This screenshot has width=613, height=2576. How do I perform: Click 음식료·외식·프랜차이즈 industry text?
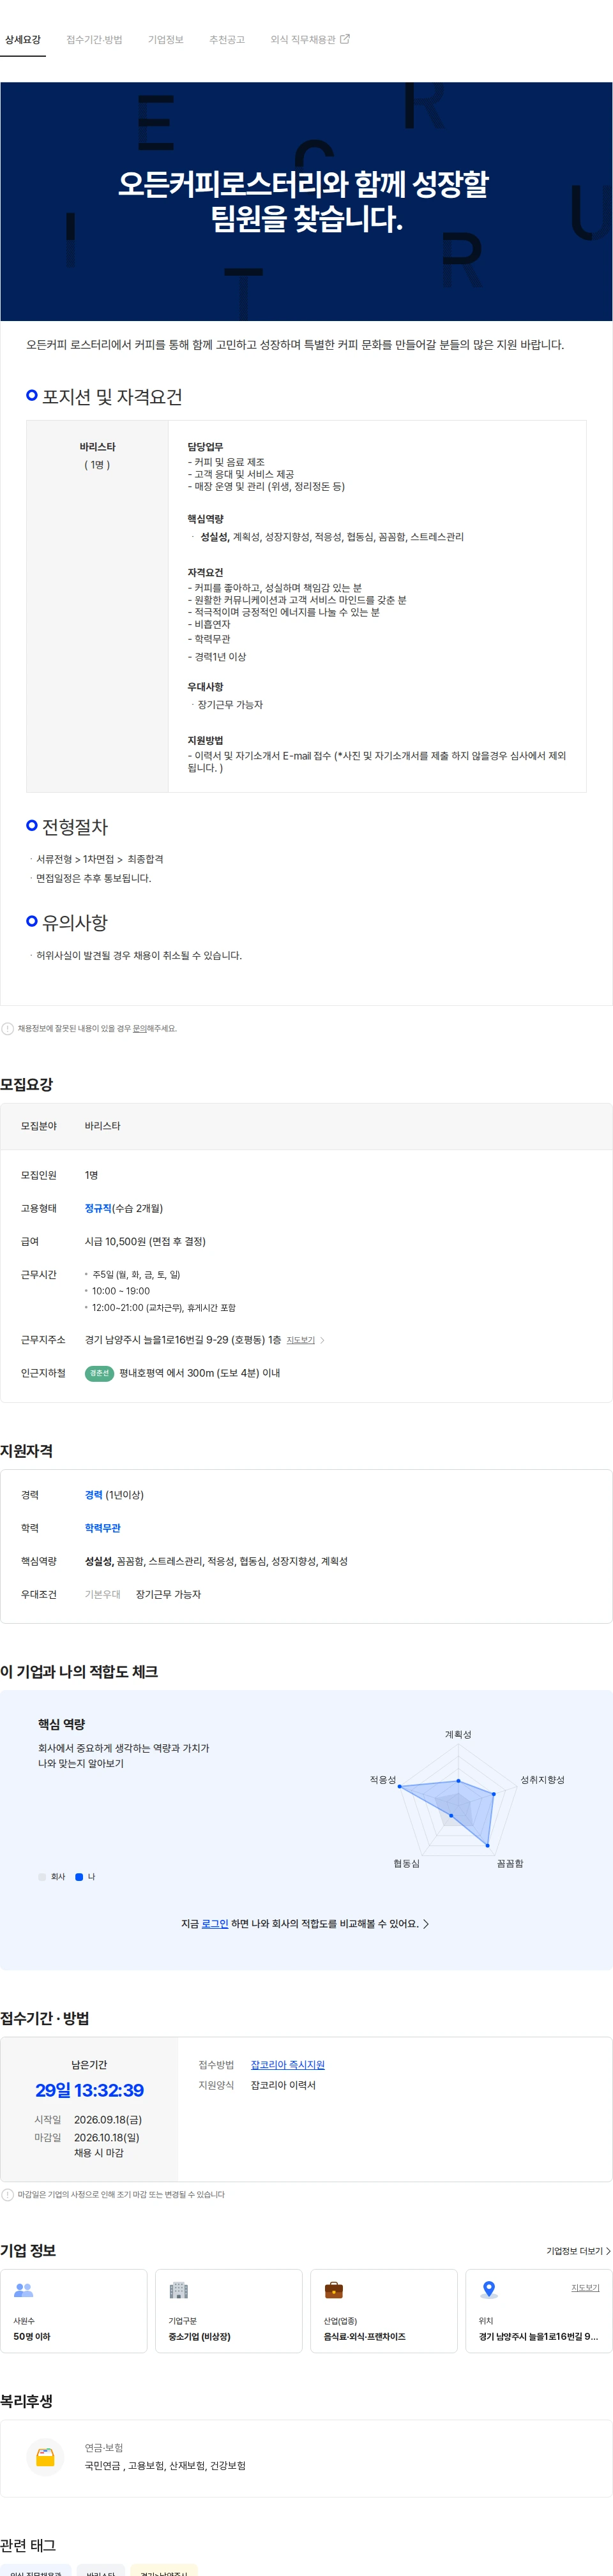click(x=364, y=2336)
